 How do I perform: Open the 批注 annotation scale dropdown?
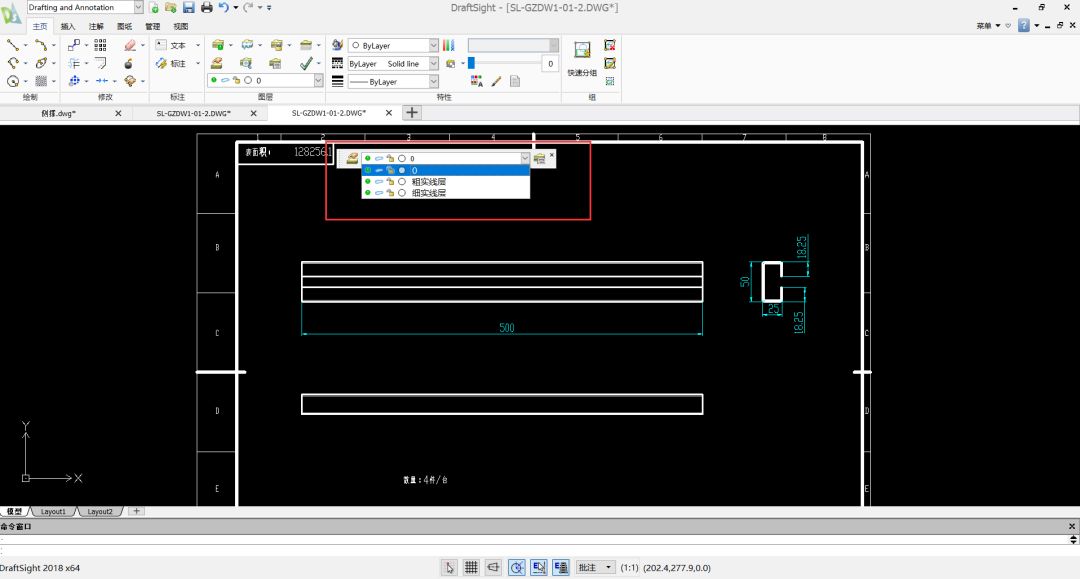coord(595,567)
